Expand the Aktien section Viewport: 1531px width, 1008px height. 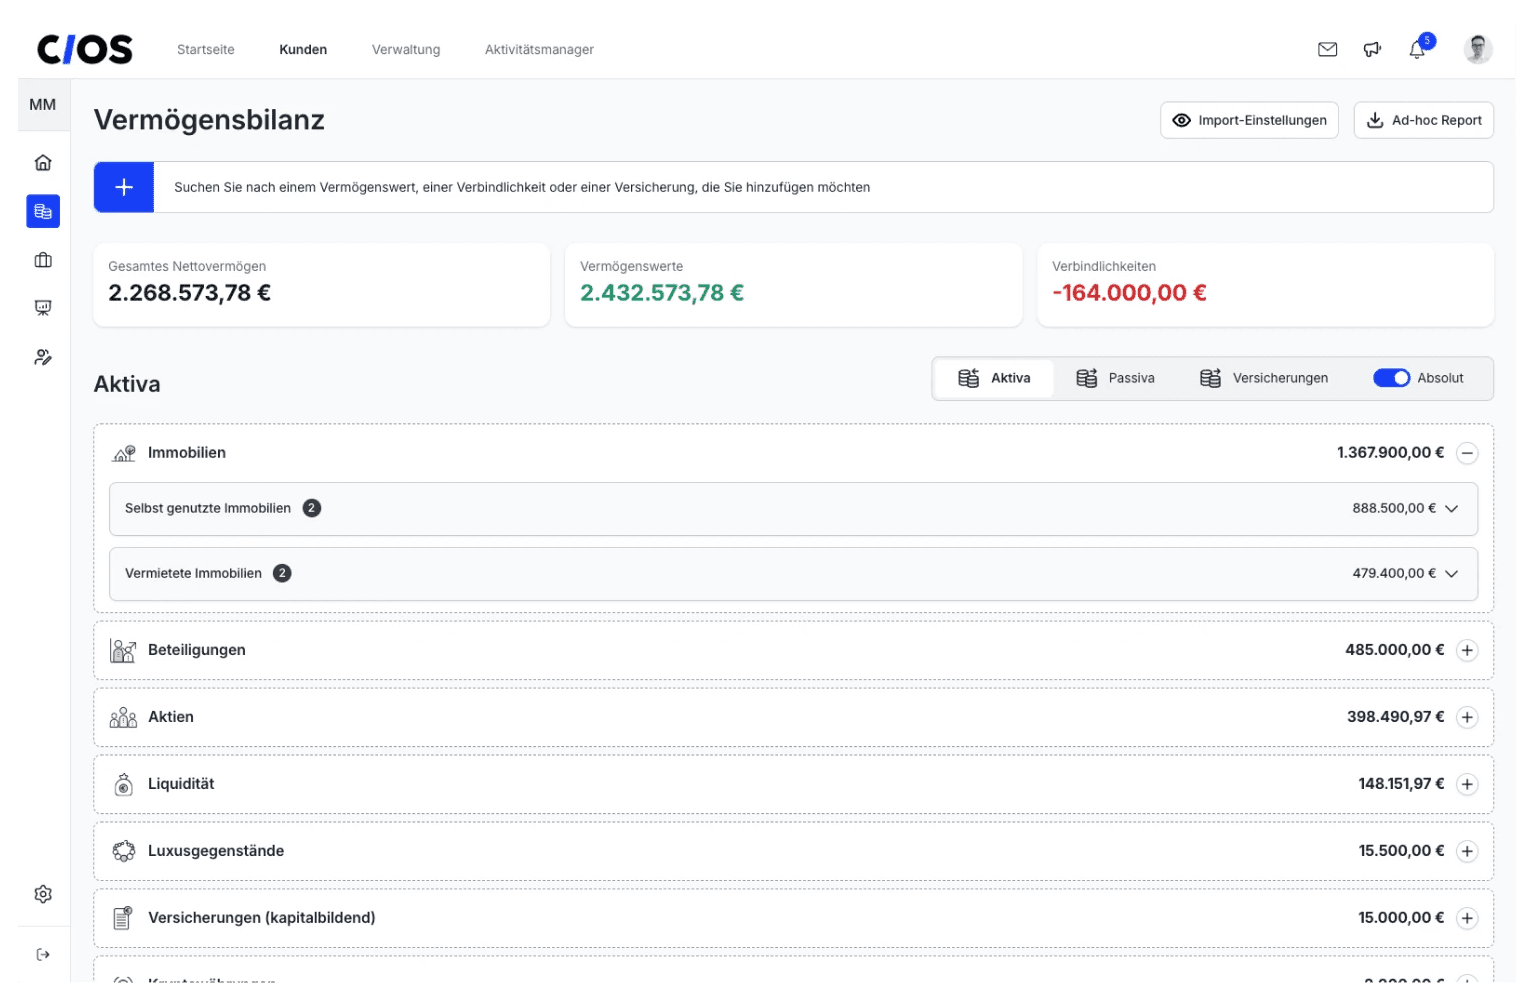tap(1467, 717)
